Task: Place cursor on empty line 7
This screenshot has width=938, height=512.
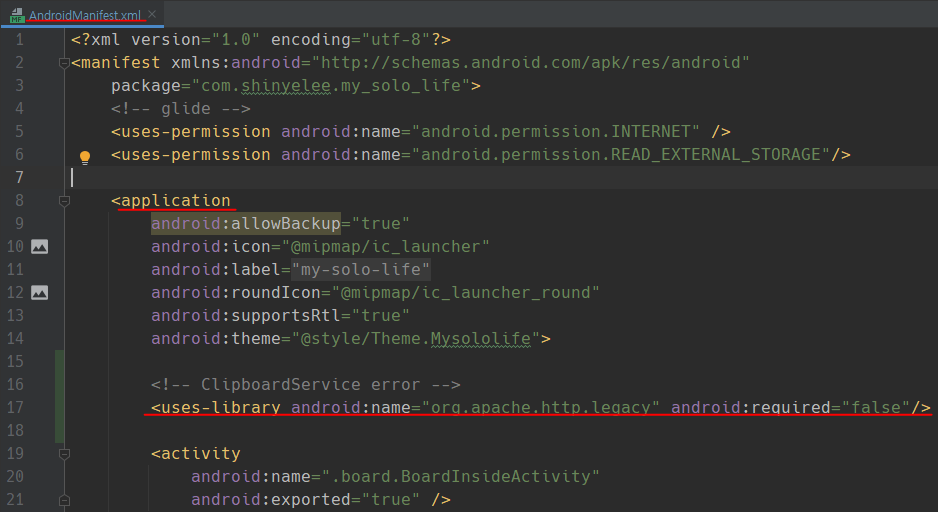Action: pos(501,178)
